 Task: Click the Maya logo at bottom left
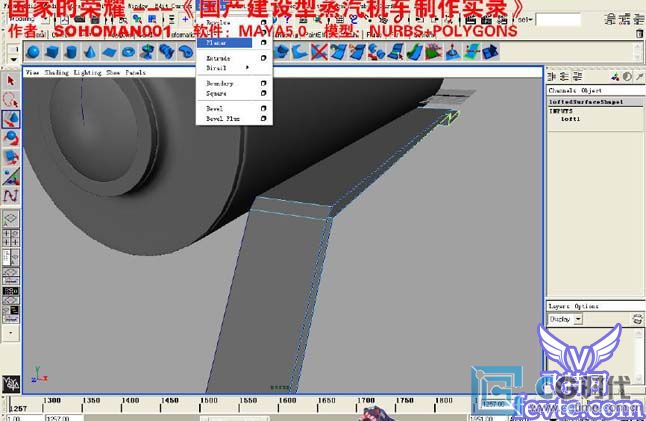click(11, 384)
